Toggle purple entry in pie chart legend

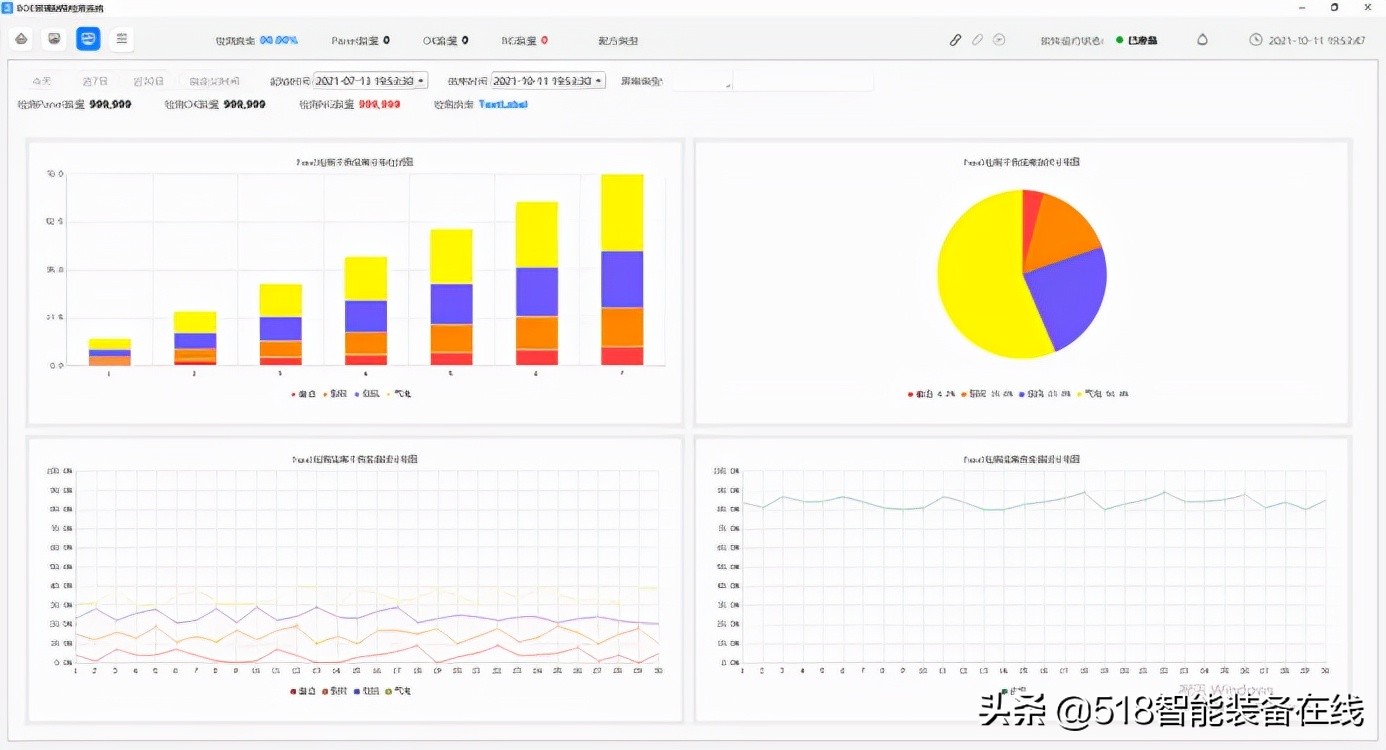pos(1045,394)
